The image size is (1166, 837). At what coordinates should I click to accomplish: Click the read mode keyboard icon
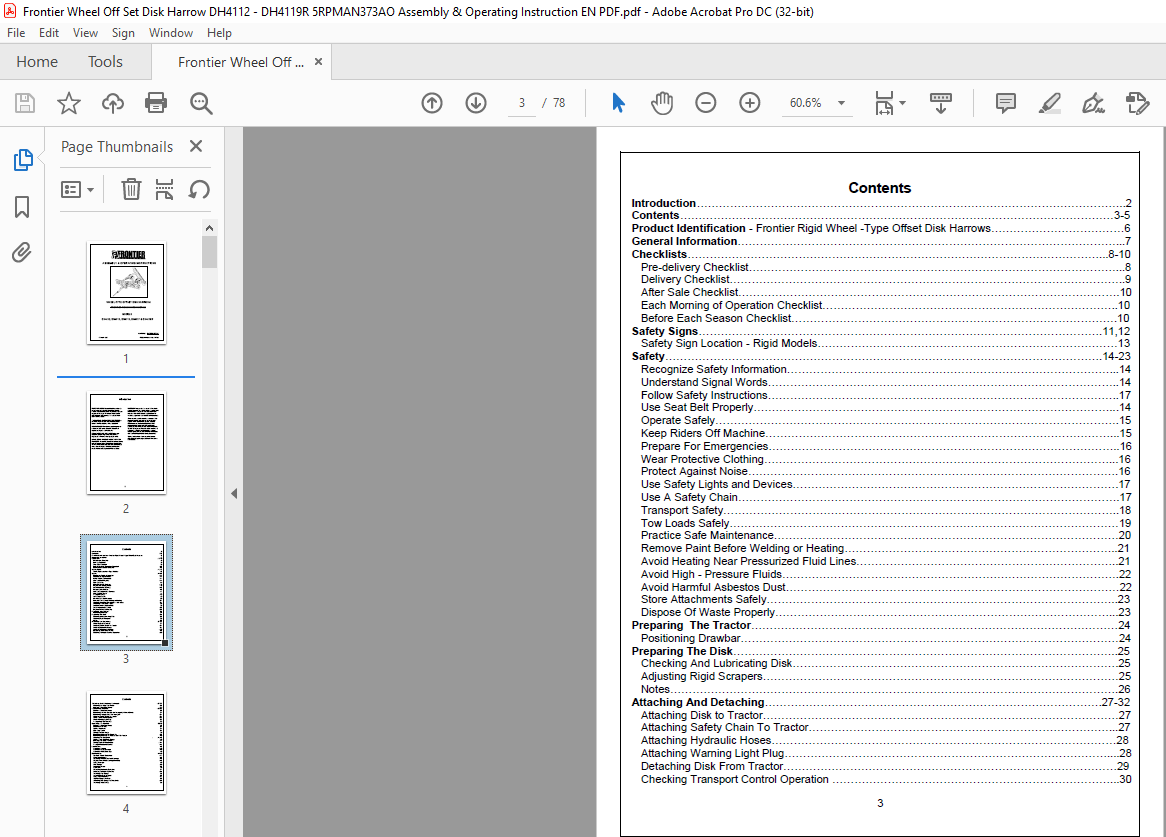(x=941, y=103)
